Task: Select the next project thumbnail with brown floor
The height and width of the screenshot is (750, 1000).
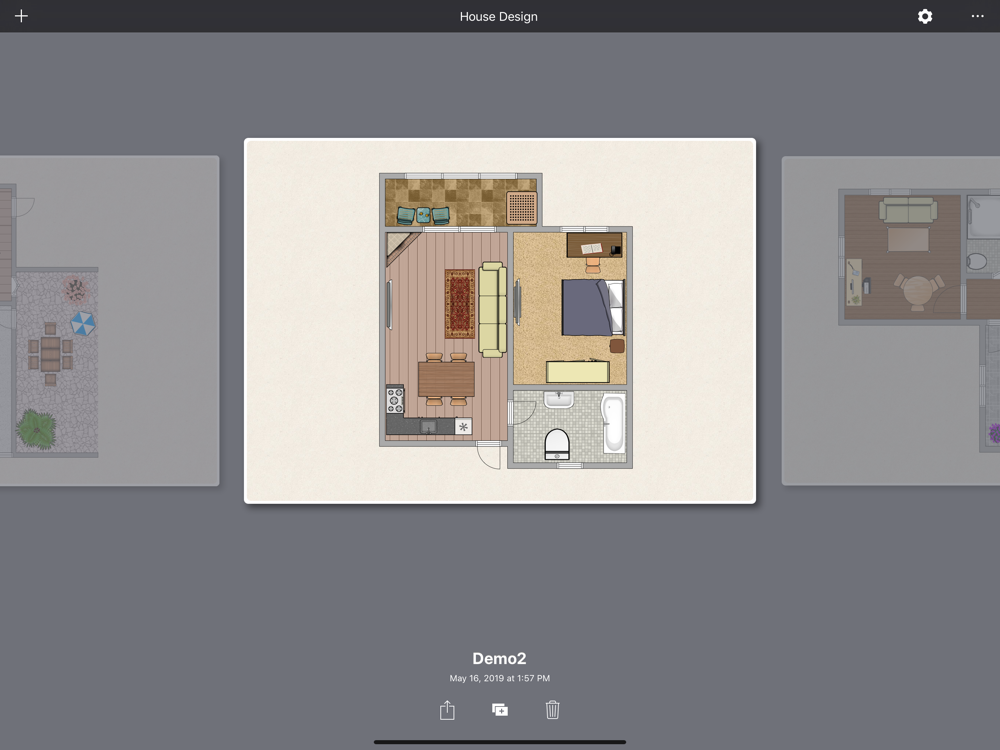Action: (891, 321)
